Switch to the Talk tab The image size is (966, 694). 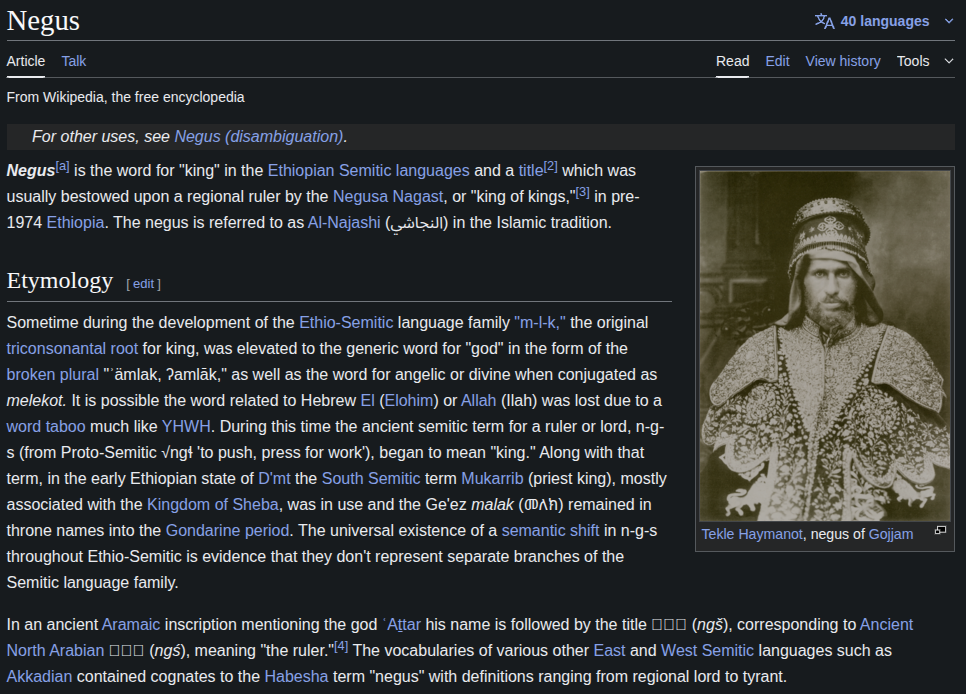point(74,61)
